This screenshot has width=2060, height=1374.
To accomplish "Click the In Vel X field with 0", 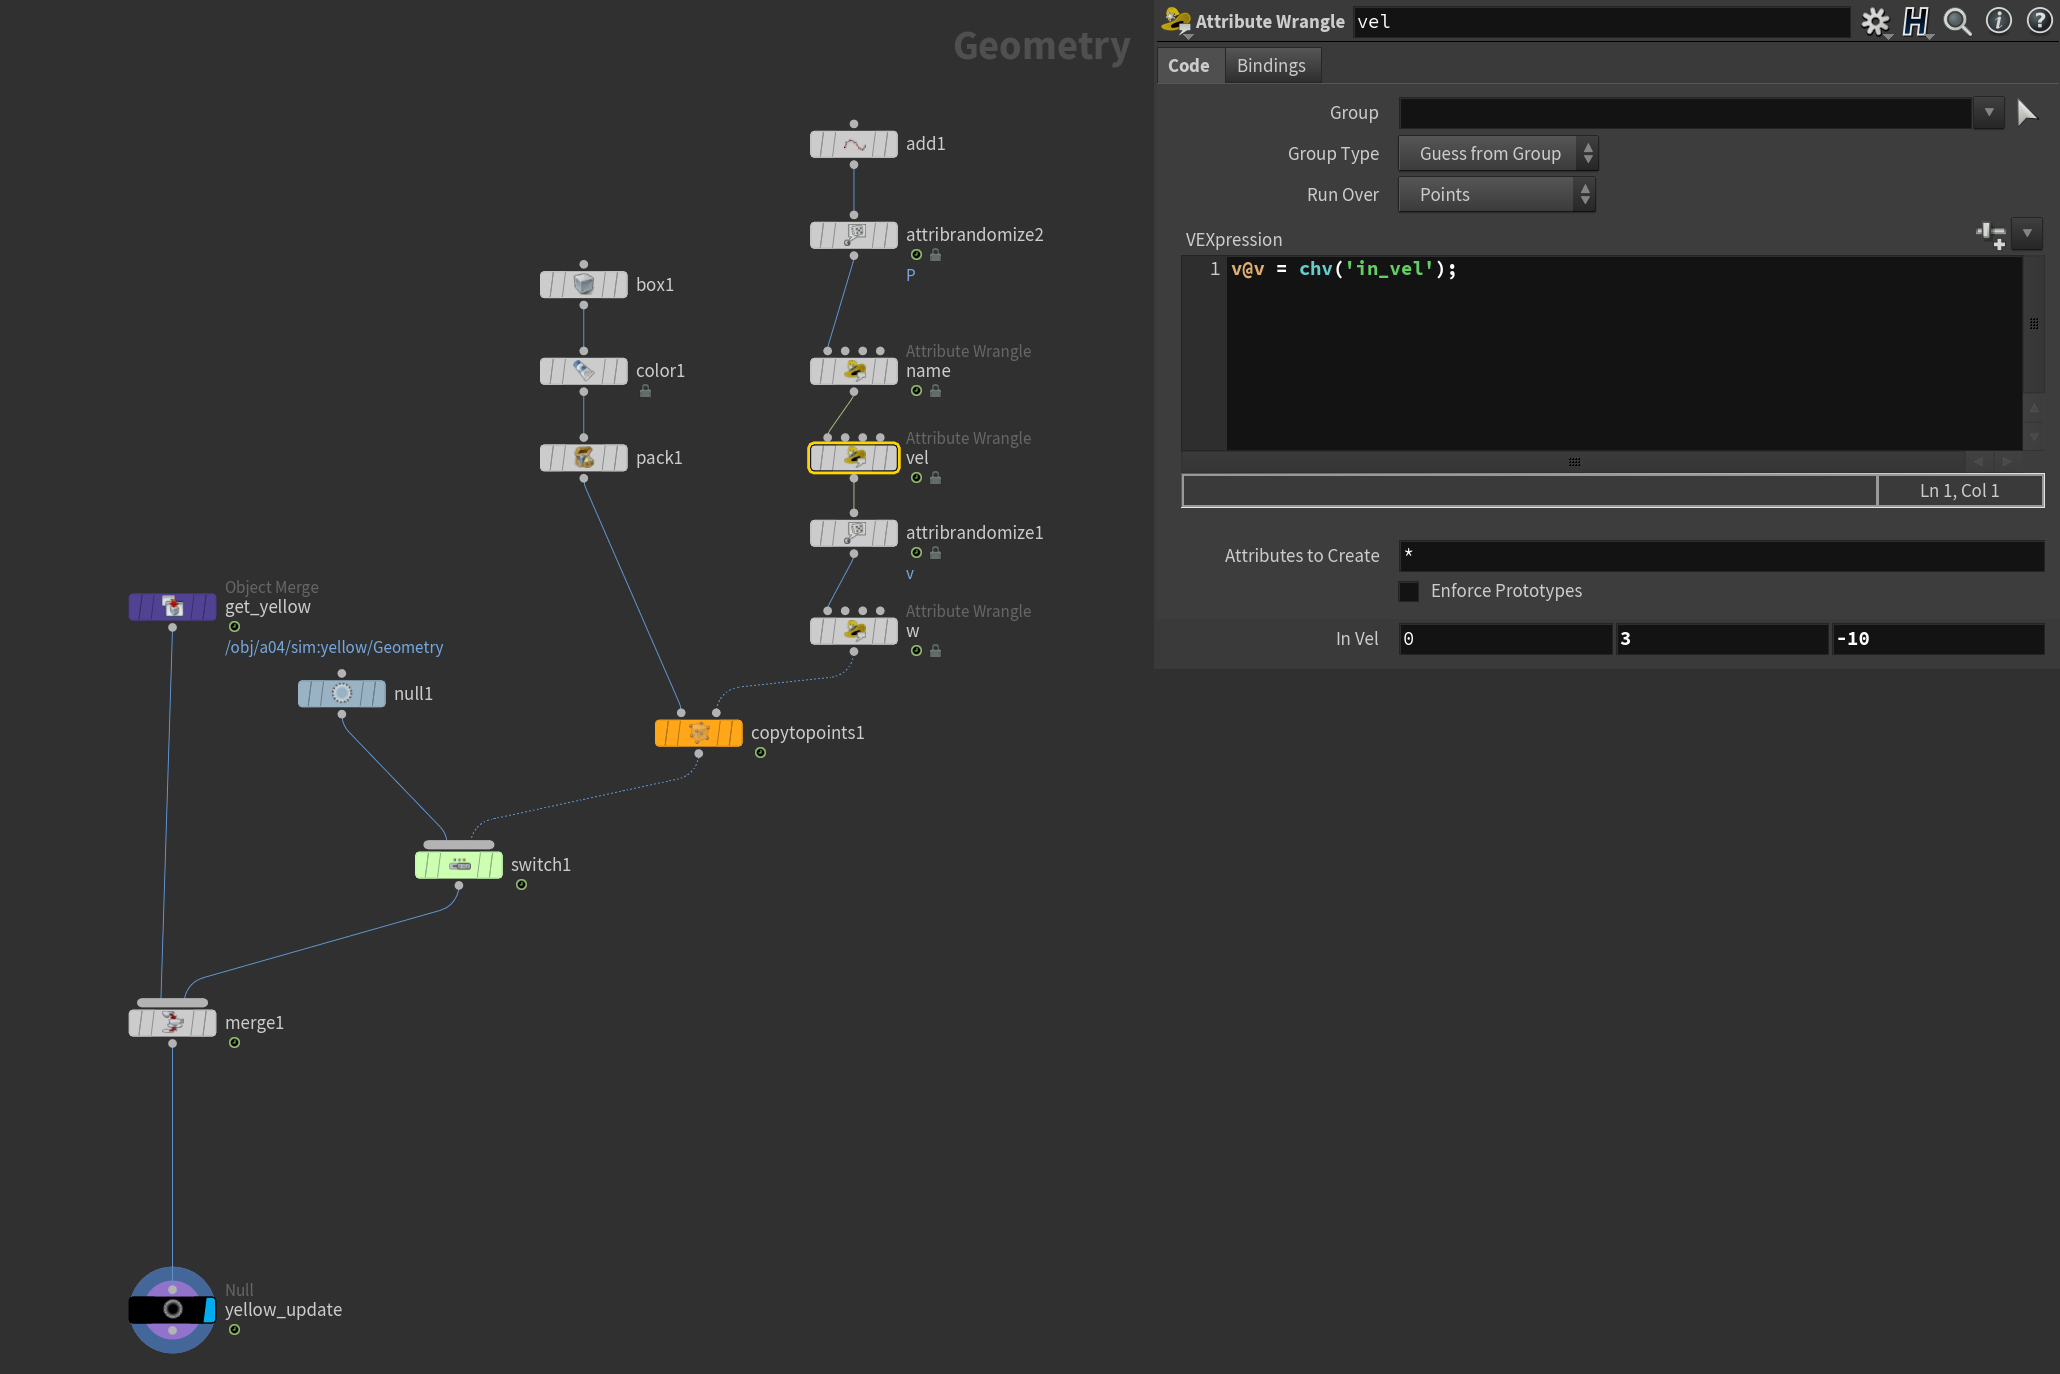I will coord(1506,639).
